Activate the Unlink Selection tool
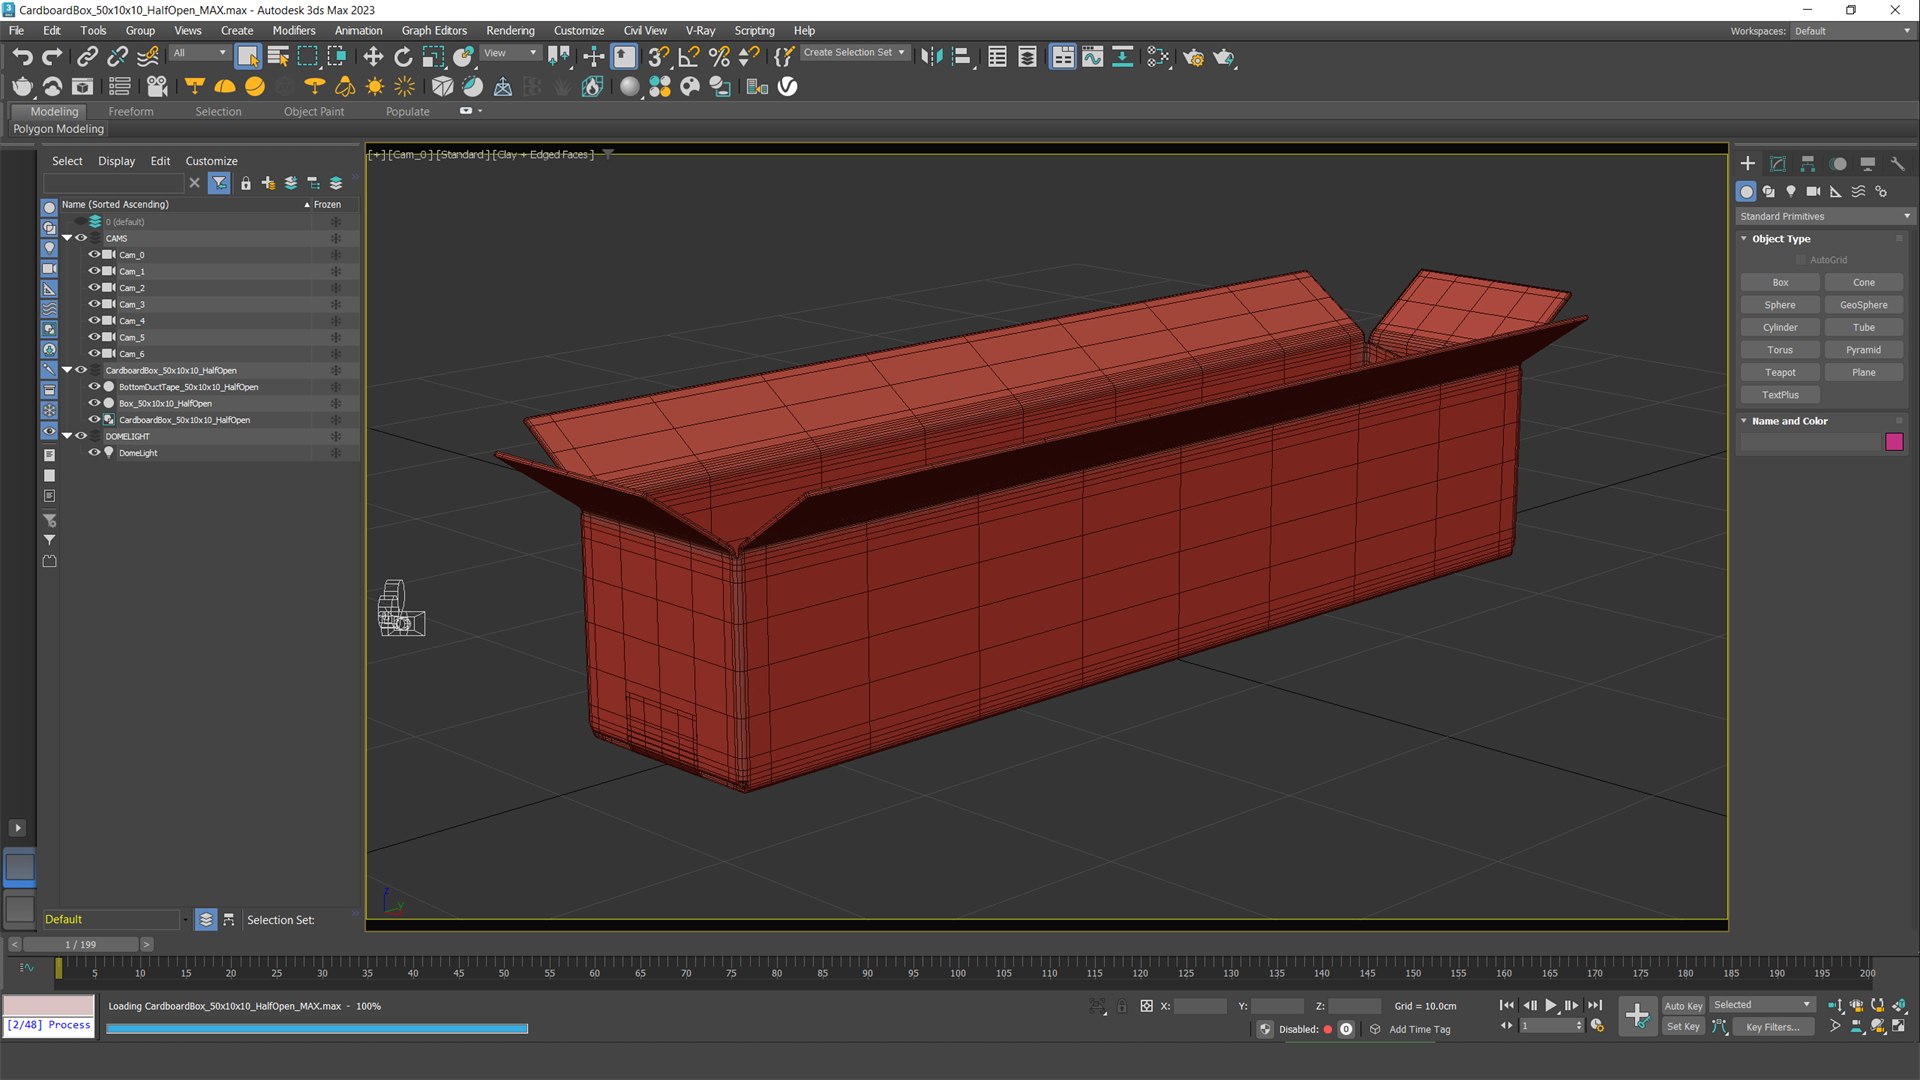This screenshot has height=1080, width=1920. [x=118, y=57]
